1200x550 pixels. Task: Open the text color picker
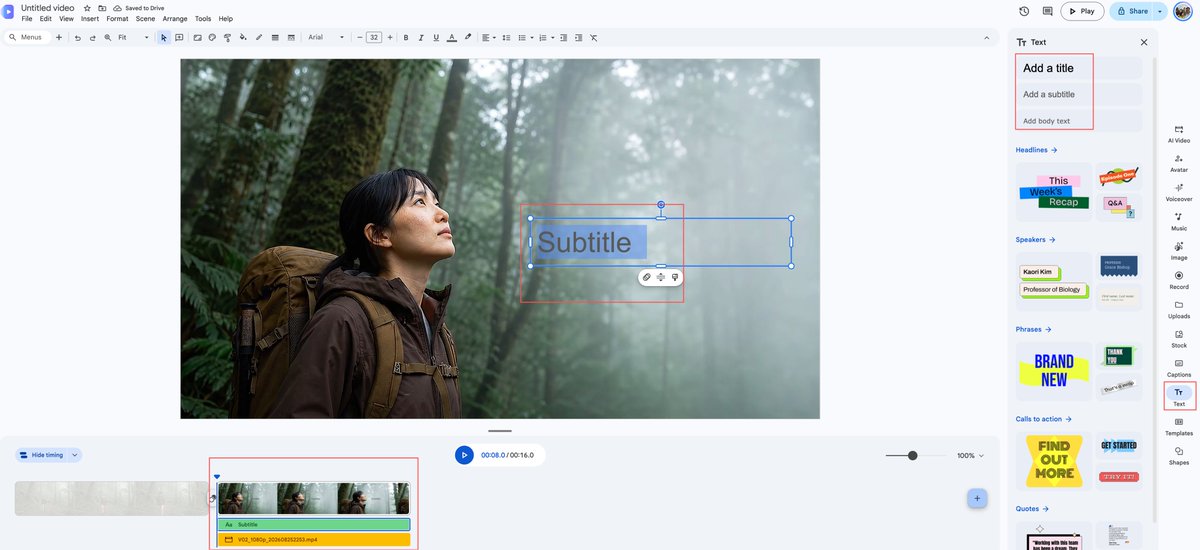coord(452,37)
